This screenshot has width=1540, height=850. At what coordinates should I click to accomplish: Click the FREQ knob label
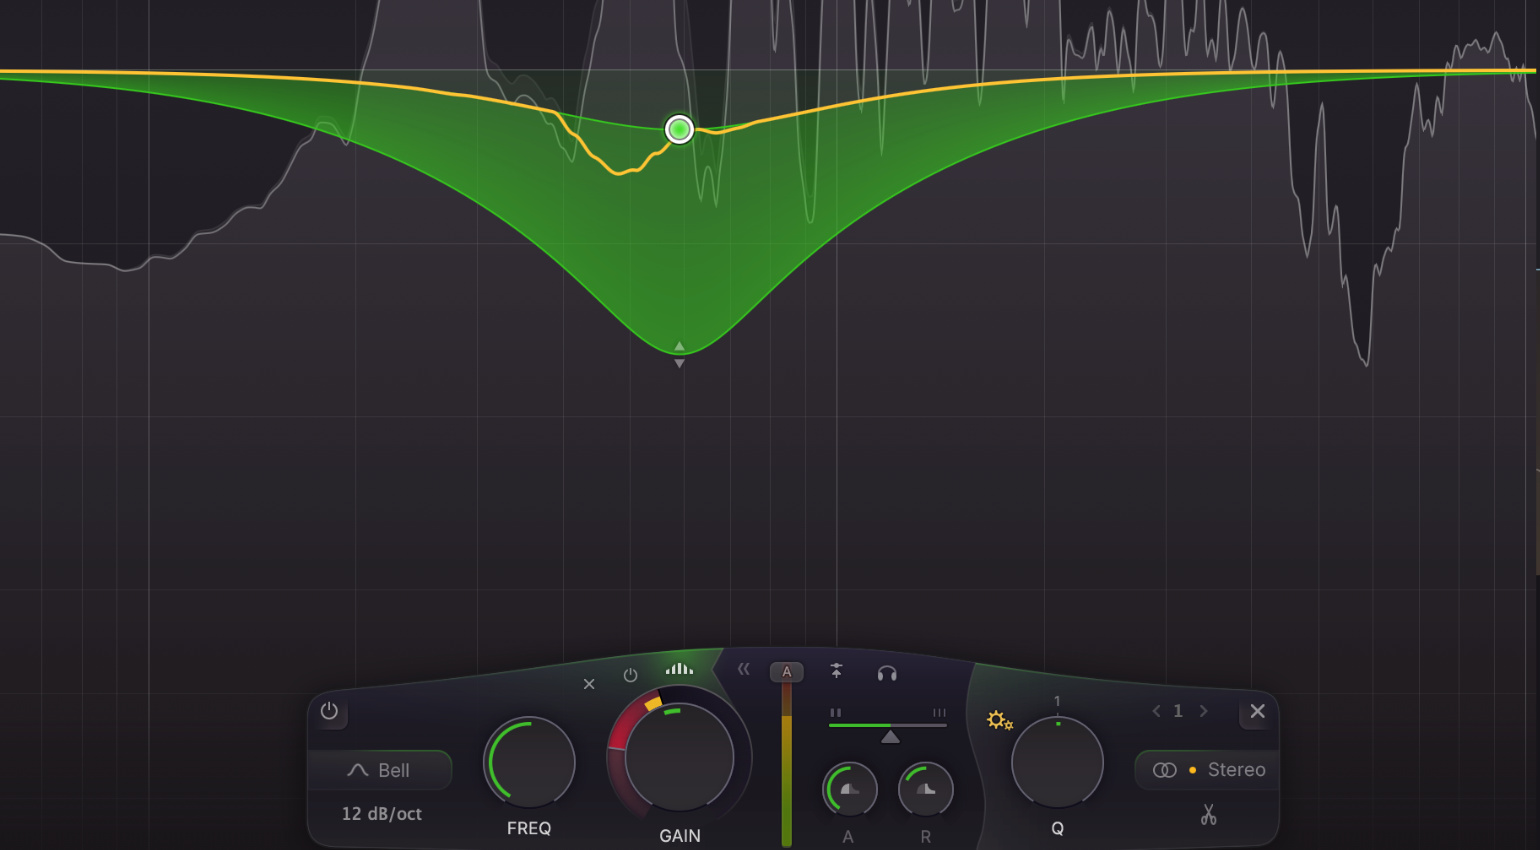[x=528, y=827]
